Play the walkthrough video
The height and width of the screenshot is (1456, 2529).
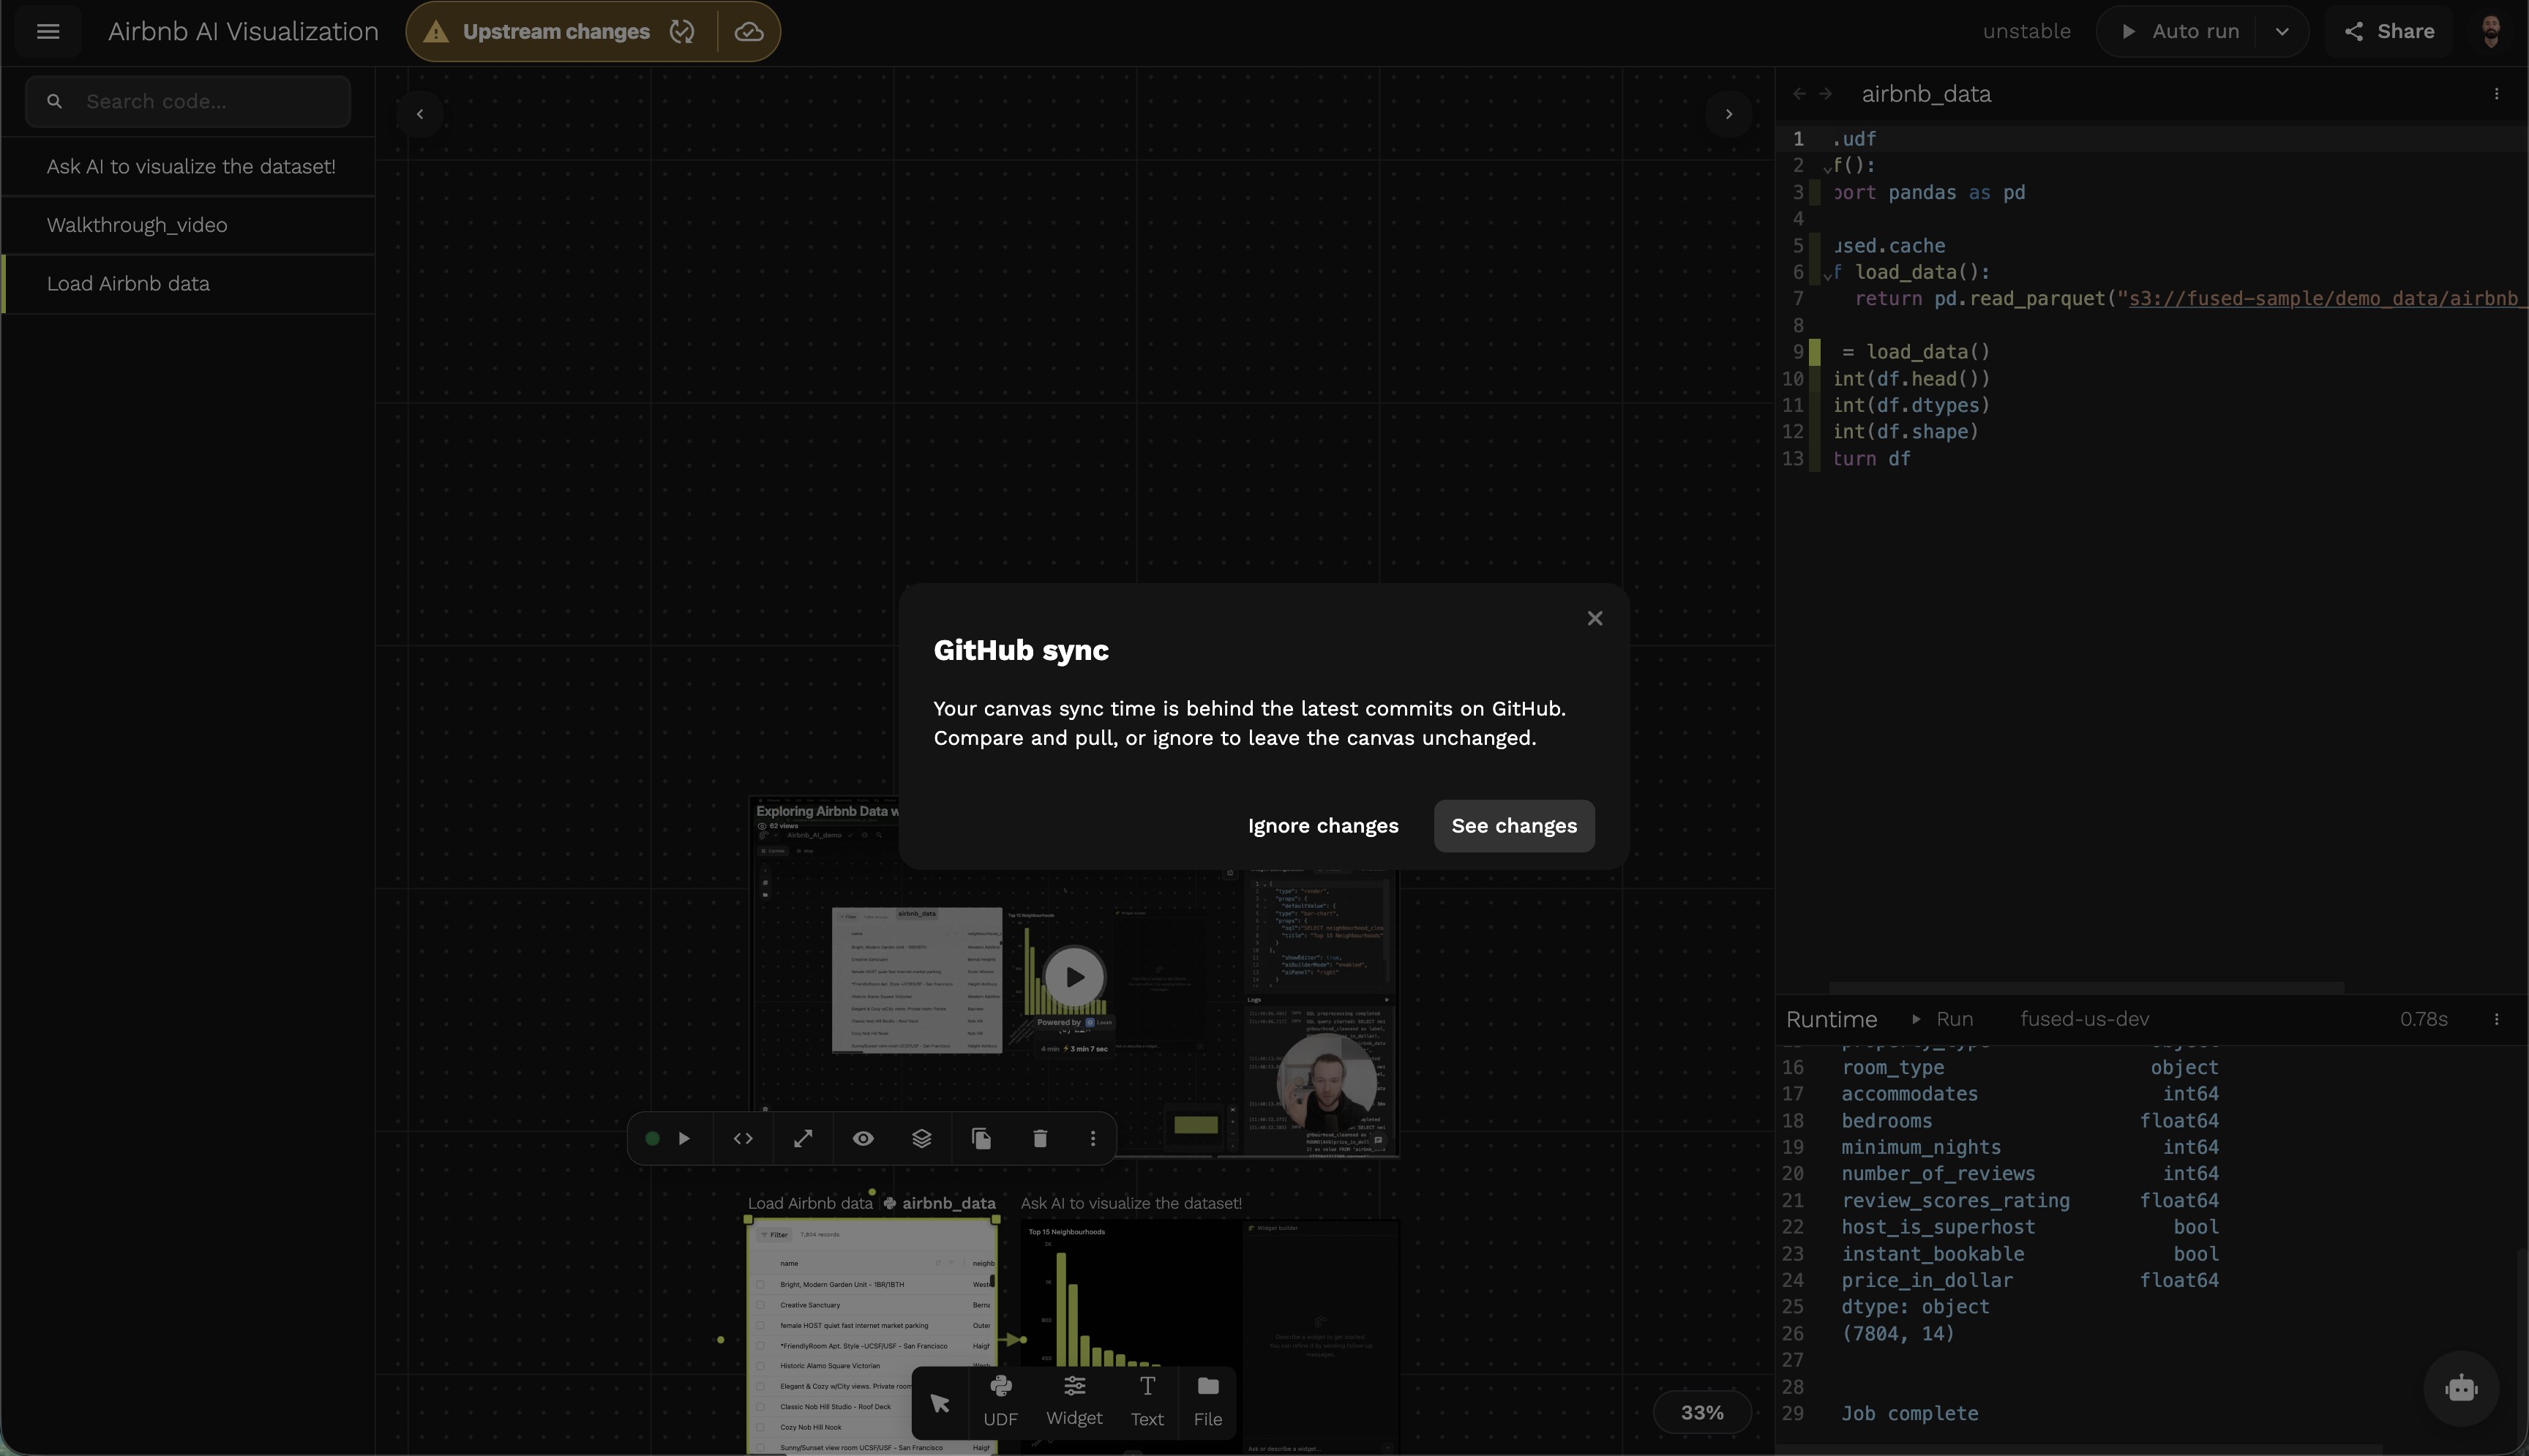pos(1074,977)
